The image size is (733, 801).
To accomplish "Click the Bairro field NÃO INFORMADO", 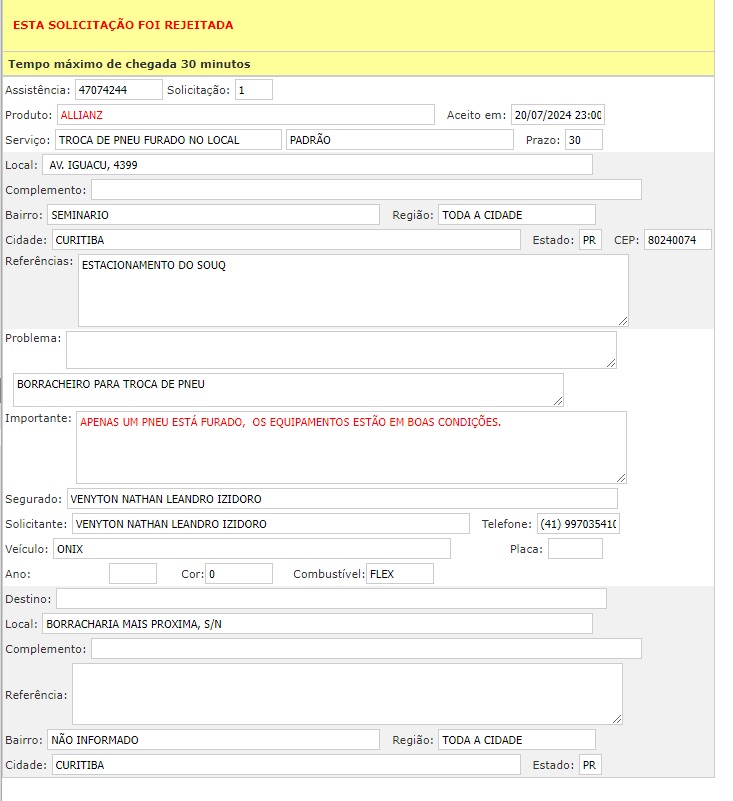I will pos(214,740).
